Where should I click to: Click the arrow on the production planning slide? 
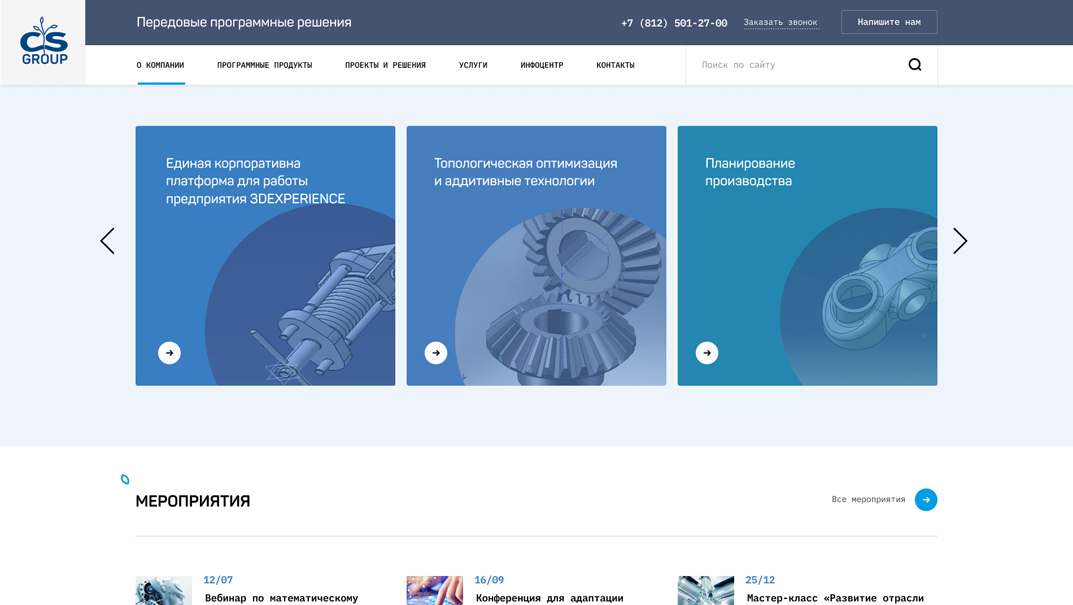(707, 352)
